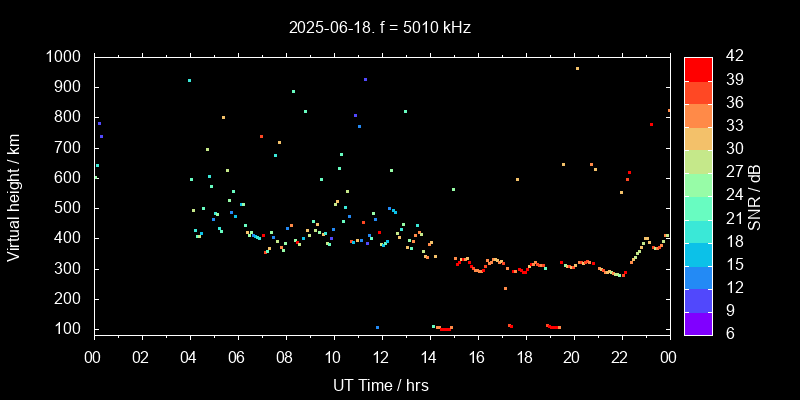Click the 1000 tick label on height axis

tap(64, 57)
